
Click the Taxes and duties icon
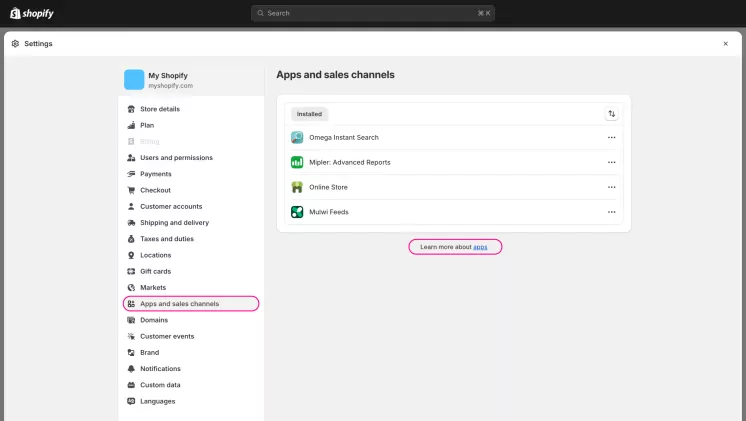pyautogui.click(x=131, y=239)
